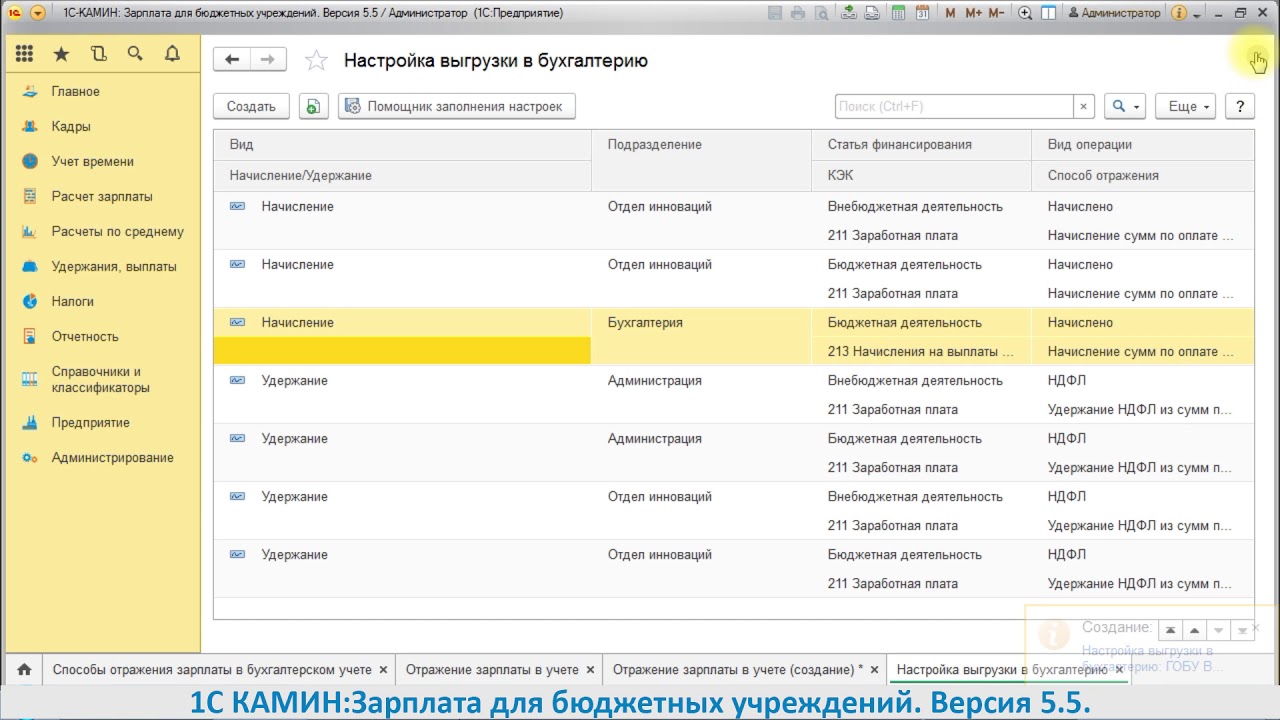The image size is (1280, 720).
Task: Jump to last row with bottom arrow
Action: 1242,630
